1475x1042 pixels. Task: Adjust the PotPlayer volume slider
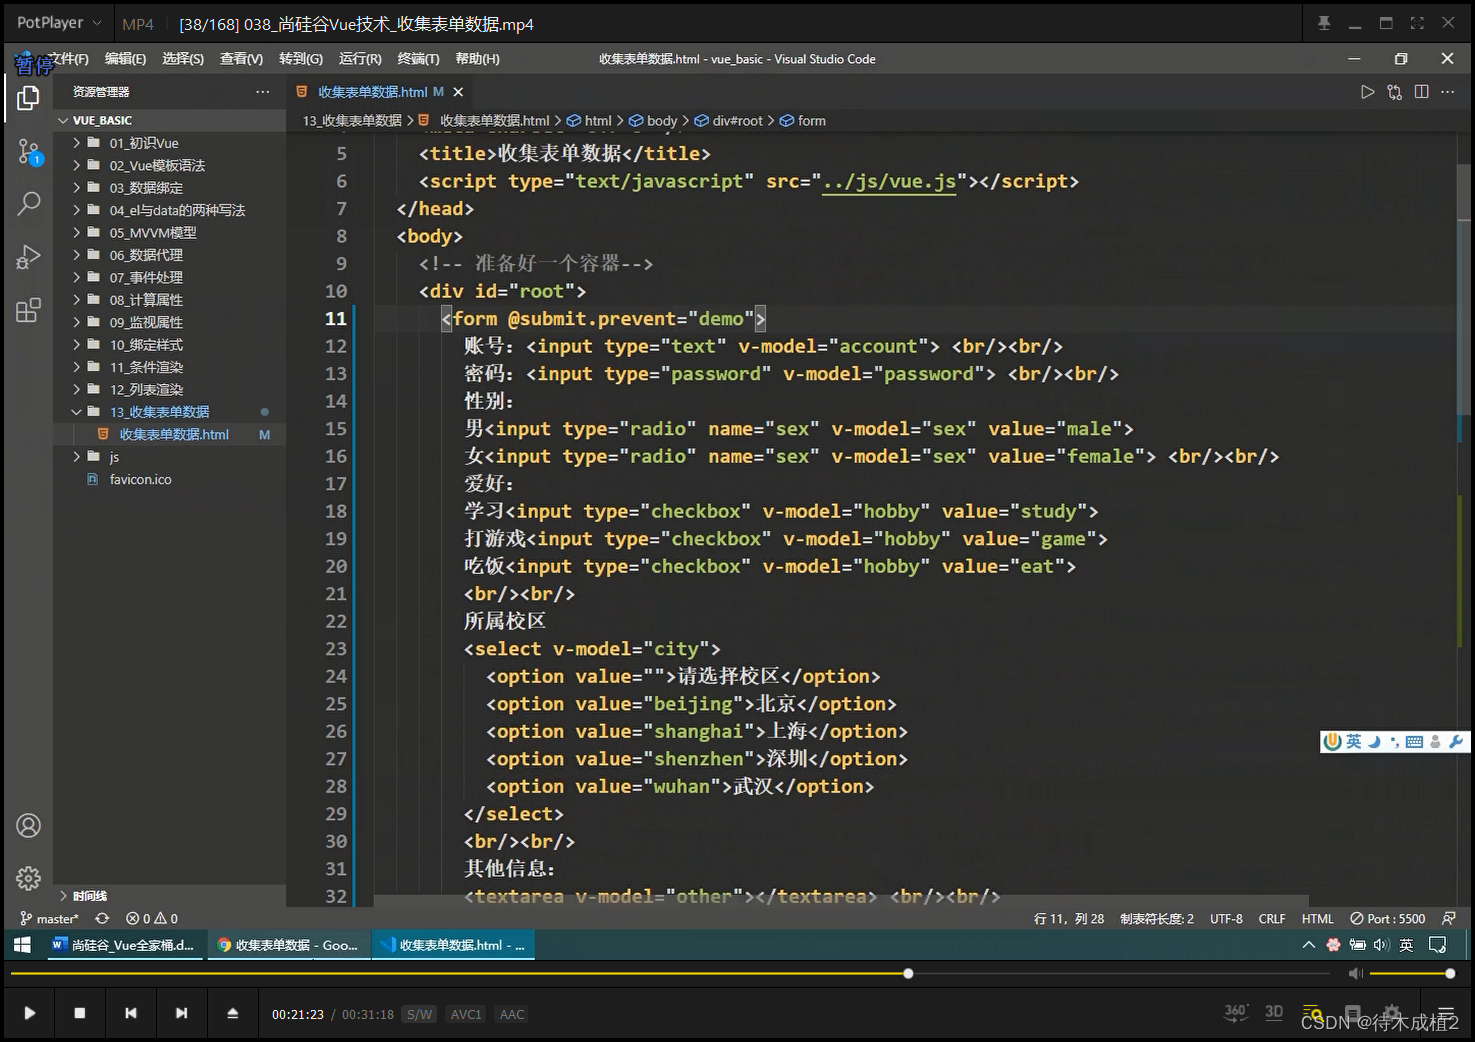[x=1411, y=973]
